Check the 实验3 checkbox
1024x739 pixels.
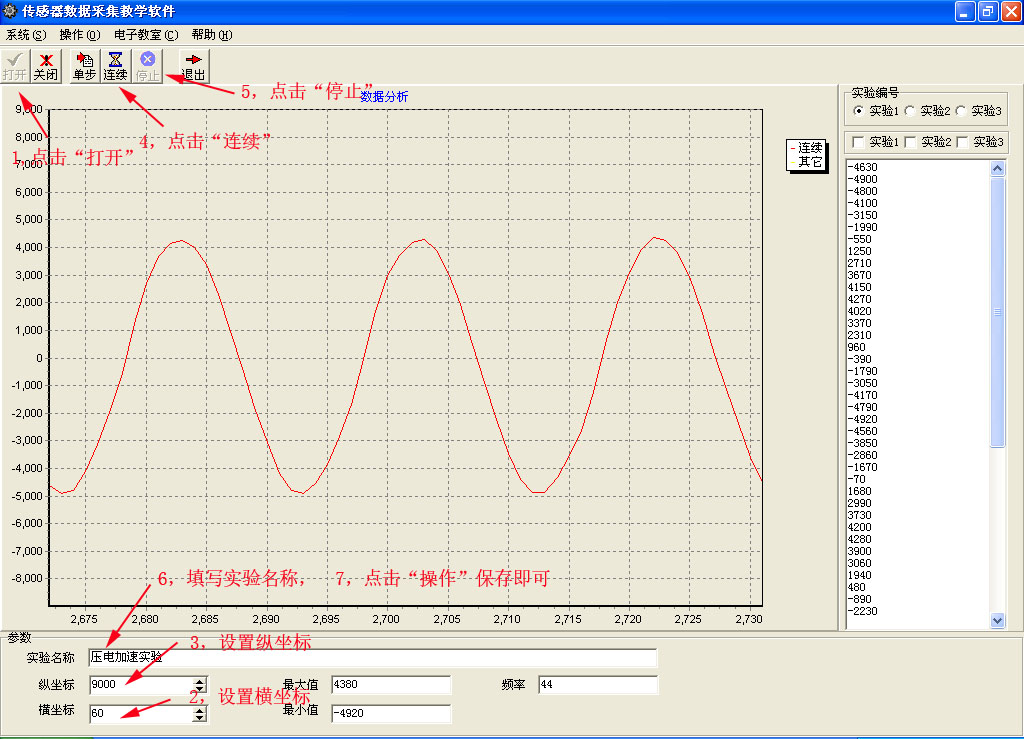click(x=962, y=142)
